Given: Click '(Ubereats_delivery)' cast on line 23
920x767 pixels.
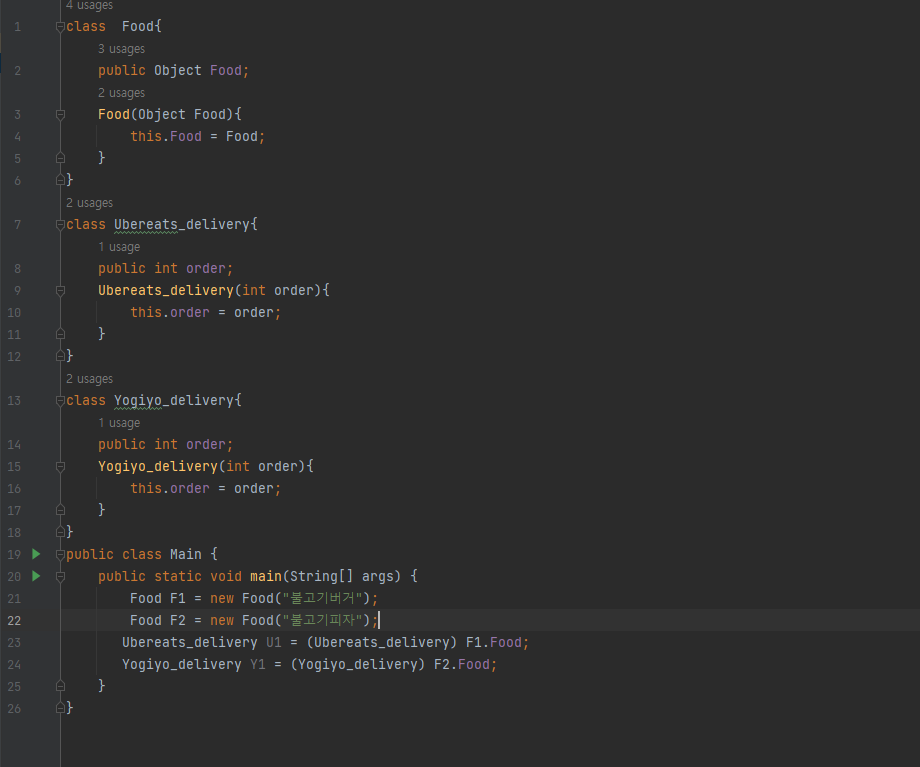Looking at the screenshot, I should tap(382, 643).
